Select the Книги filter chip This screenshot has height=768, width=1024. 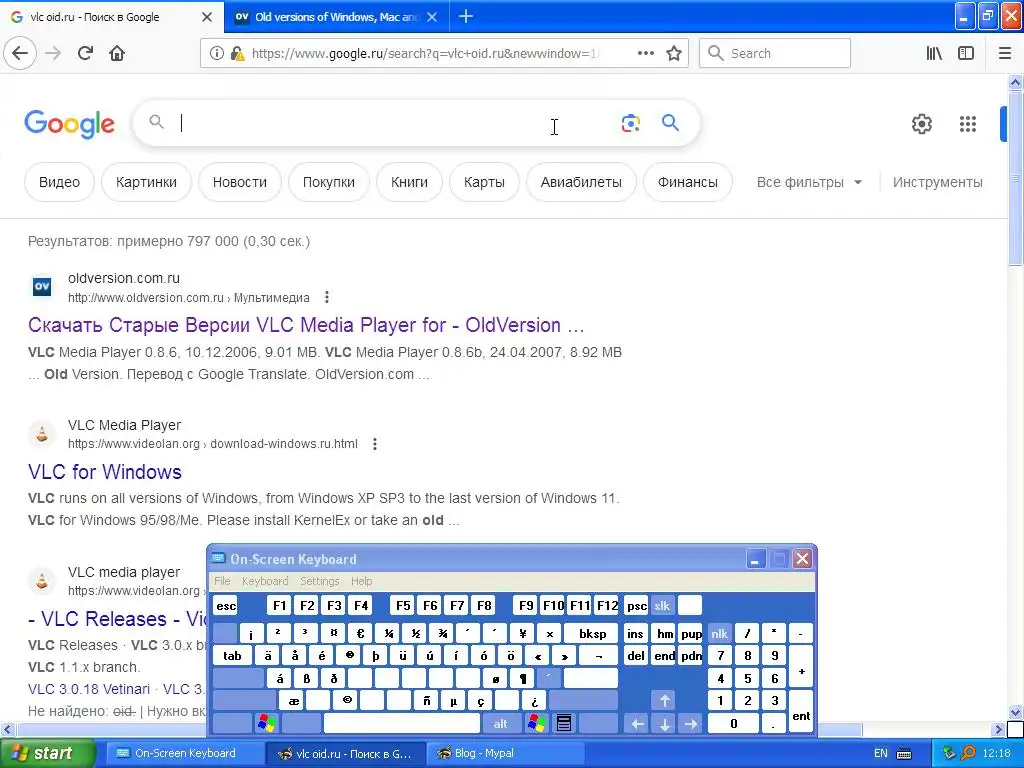point(409,182)
